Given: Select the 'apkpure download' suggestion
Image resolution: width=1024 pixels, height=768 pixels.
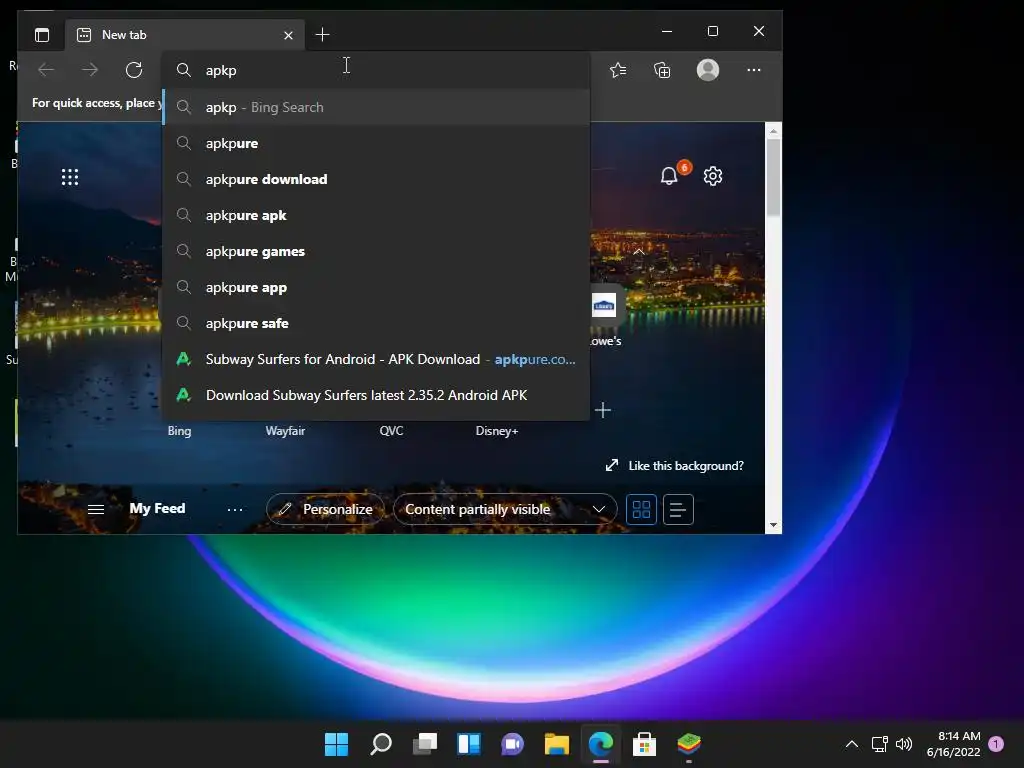Looking at the screenshot, I should point(376,179).
